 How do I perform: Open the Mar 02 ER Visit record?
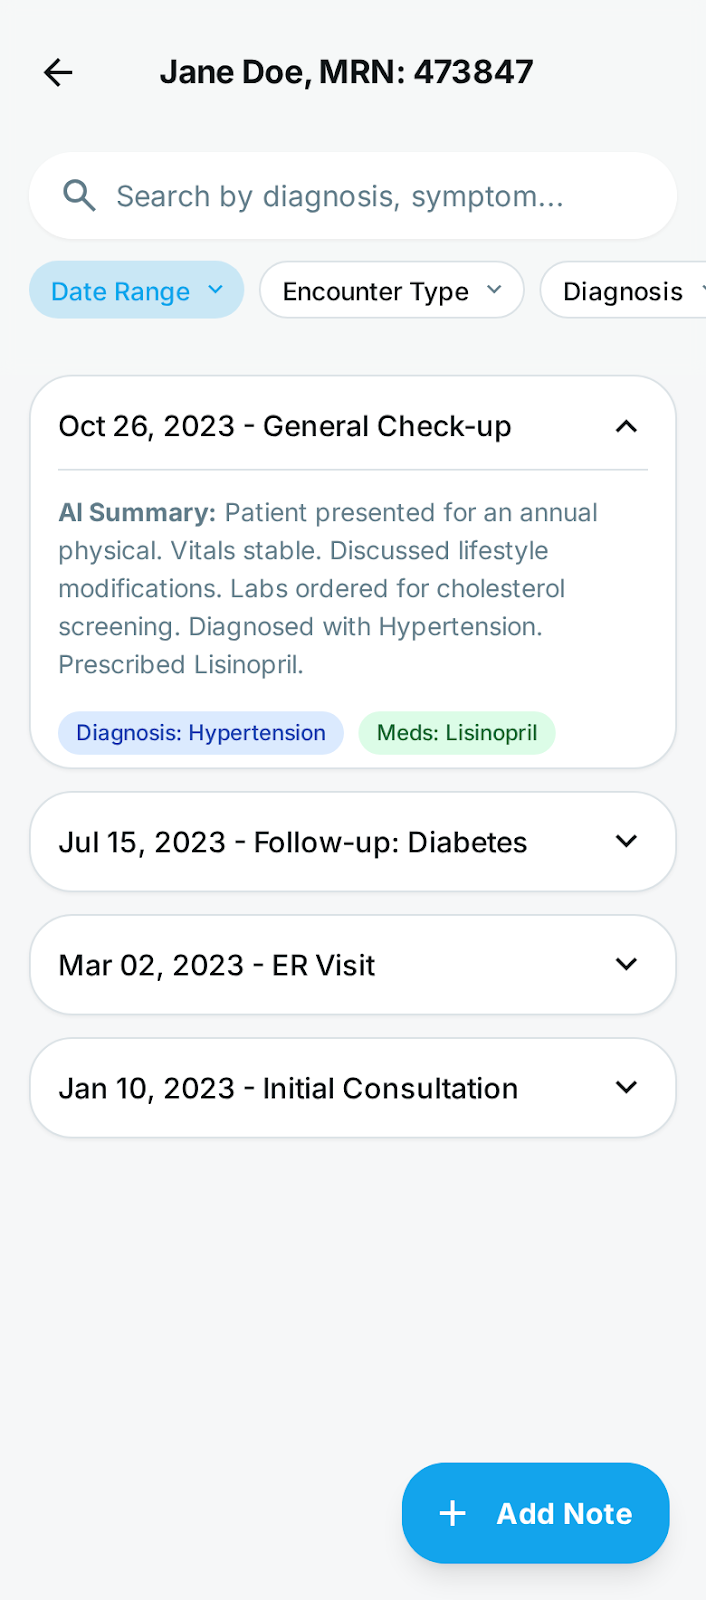coord(352,964)
